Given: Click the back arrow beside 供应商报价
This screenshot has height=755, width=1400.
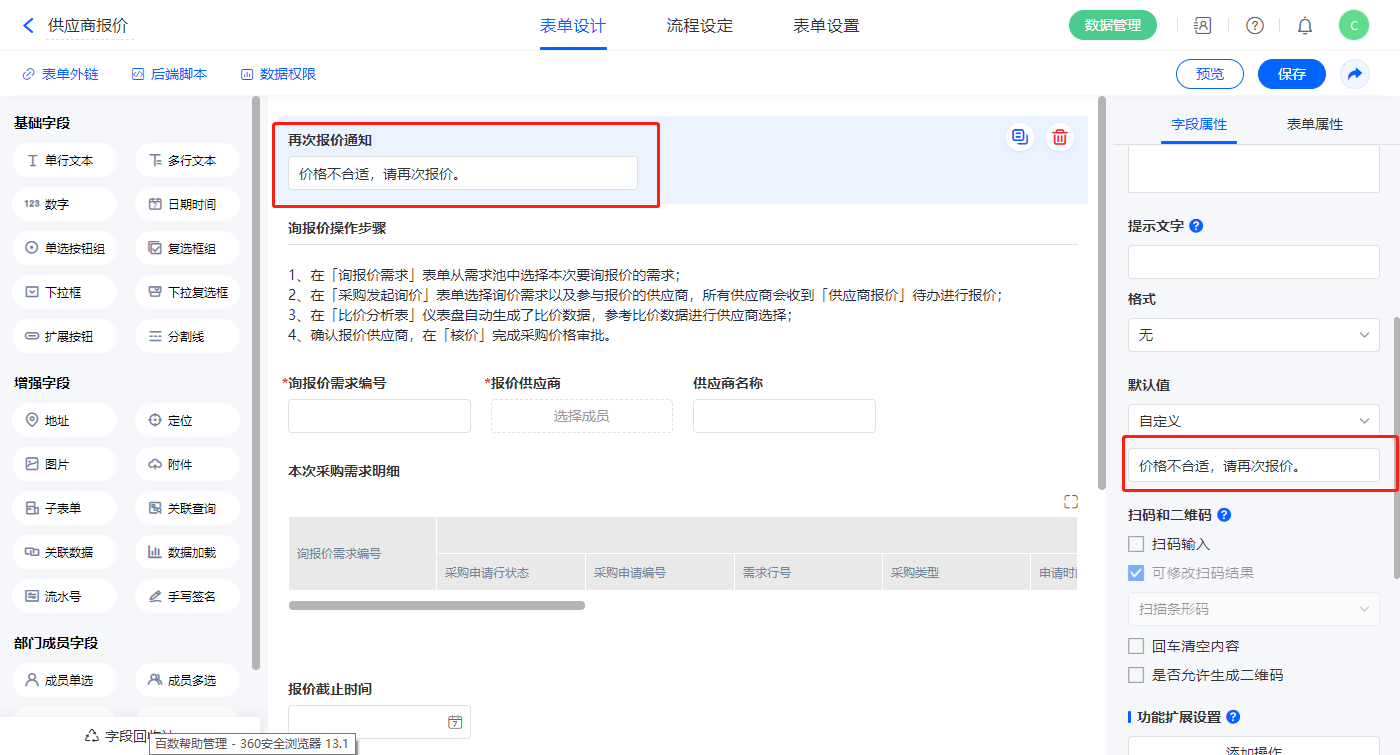Looking at the screenshot, I should 28,26.
